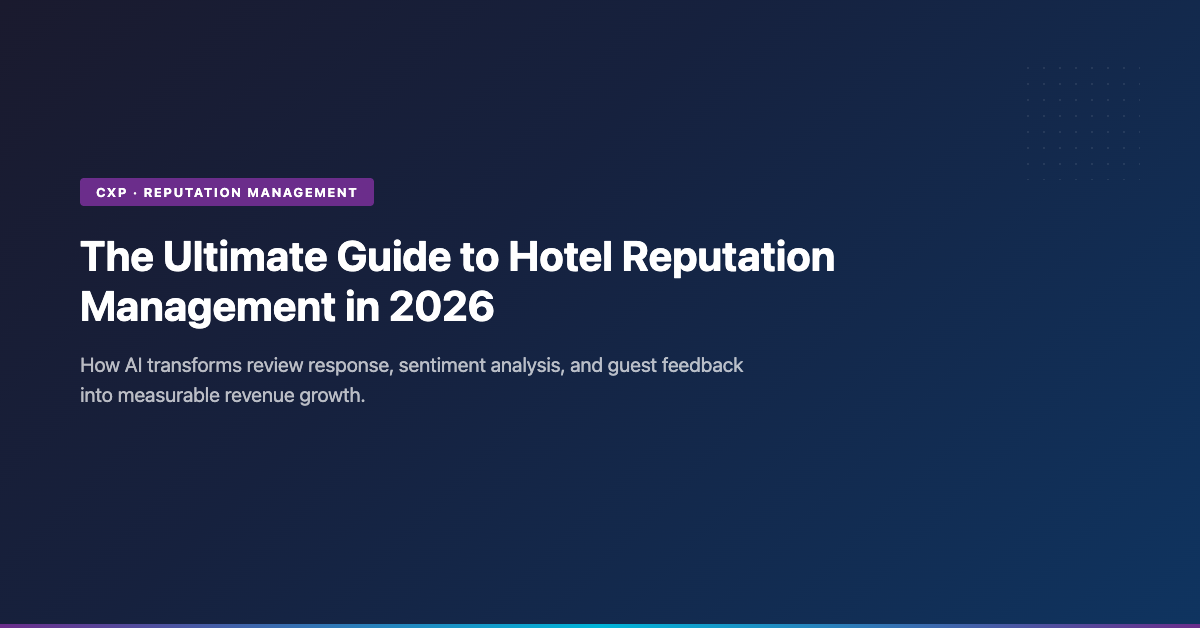Image resolution: width=1200 pixels, height=628 pixels.
Task: Click the subtitle starting with How AI transforms
Action: tap(411, 380)
